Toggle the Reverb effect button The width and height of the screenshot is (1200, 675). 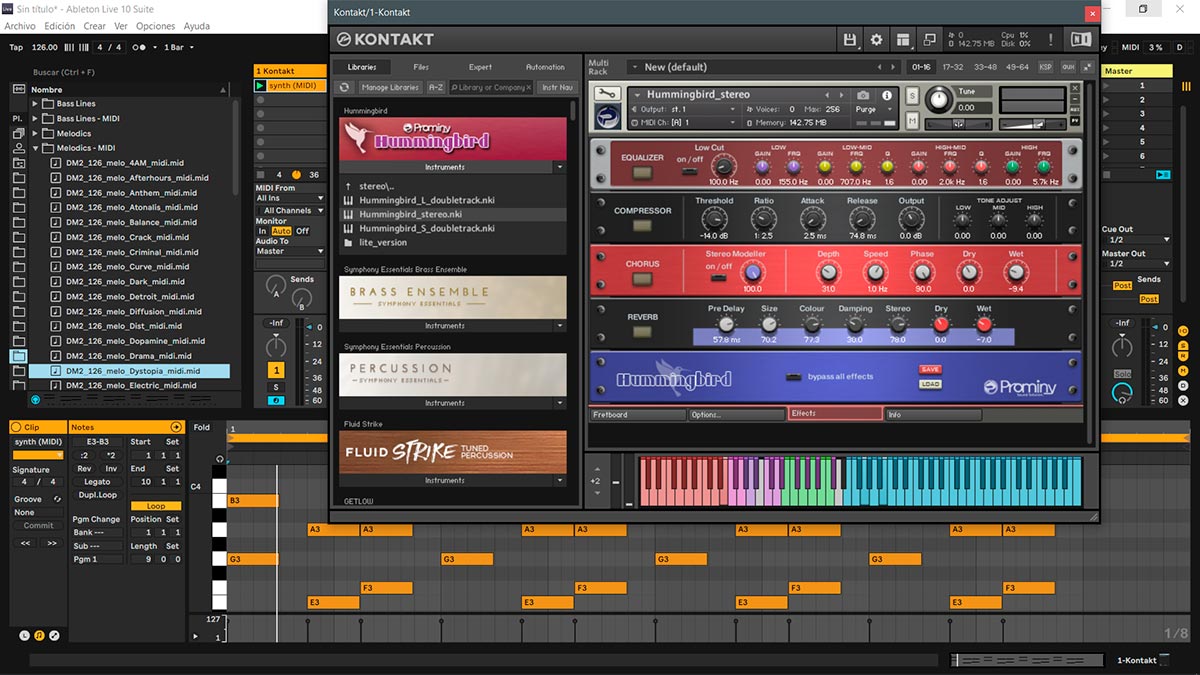(643, 332)
